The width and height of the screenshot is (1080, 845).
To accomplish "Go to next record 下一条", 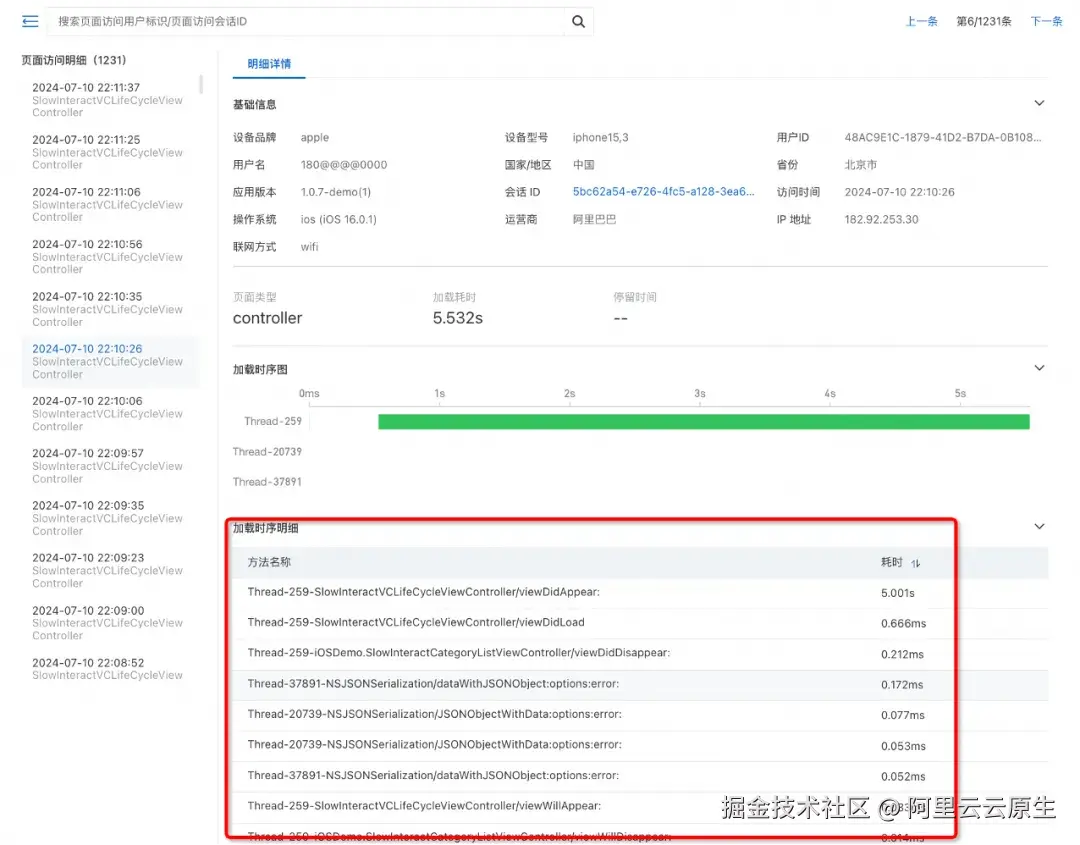I will (1046, 21).
